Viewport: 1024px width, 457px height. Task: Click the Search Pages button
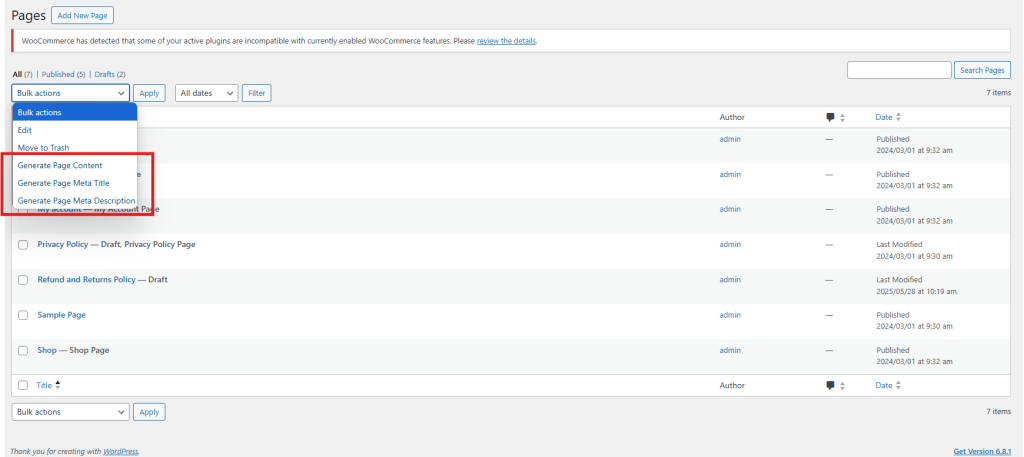coord(982,70)
